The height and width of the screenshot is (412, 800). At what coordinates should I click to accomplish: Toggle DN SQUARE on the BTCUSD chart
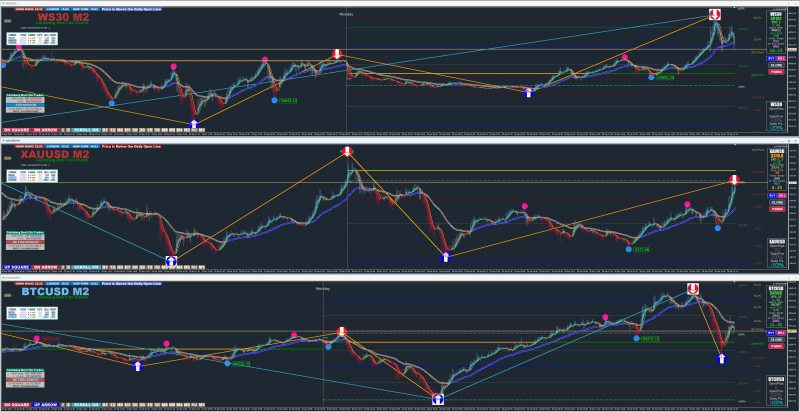[x=16, y=403]
